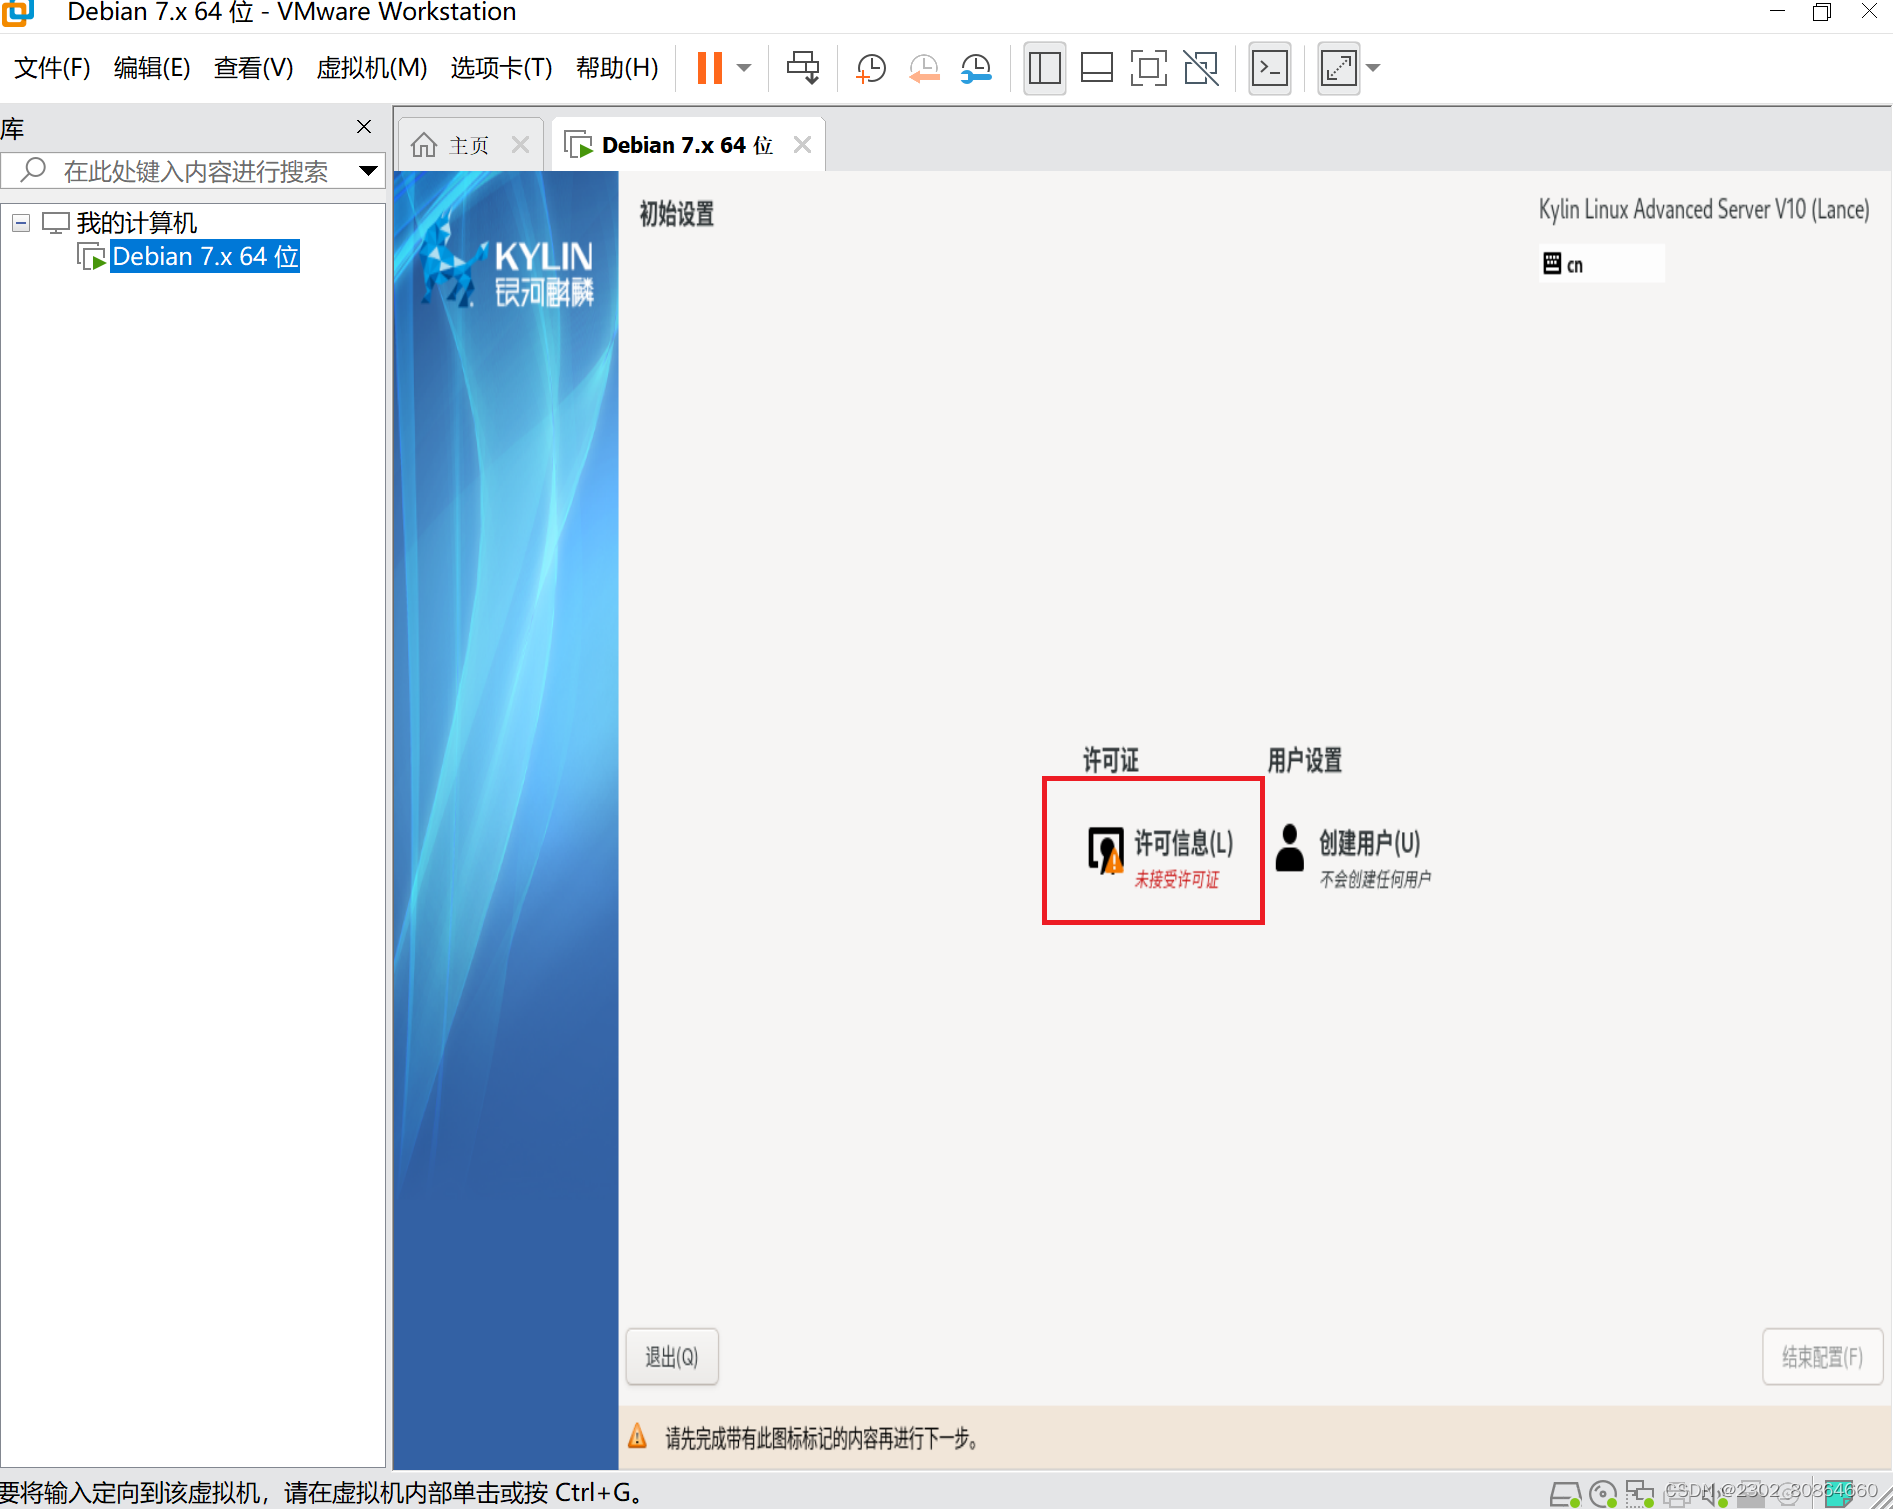Open the 查看(V) menu
1893x1509 pixels.
pyautogui.click(x=254, y=68)
